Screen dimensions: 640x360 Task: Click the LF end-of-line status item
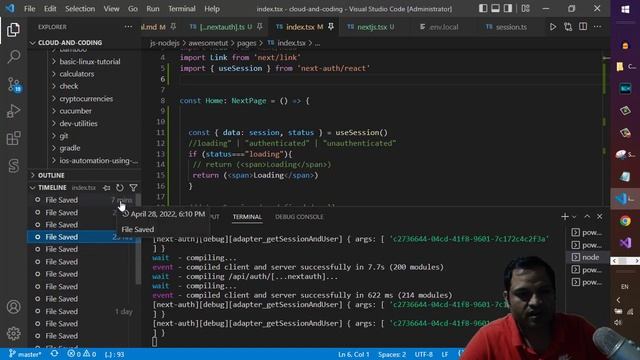(x=445, y=354)
